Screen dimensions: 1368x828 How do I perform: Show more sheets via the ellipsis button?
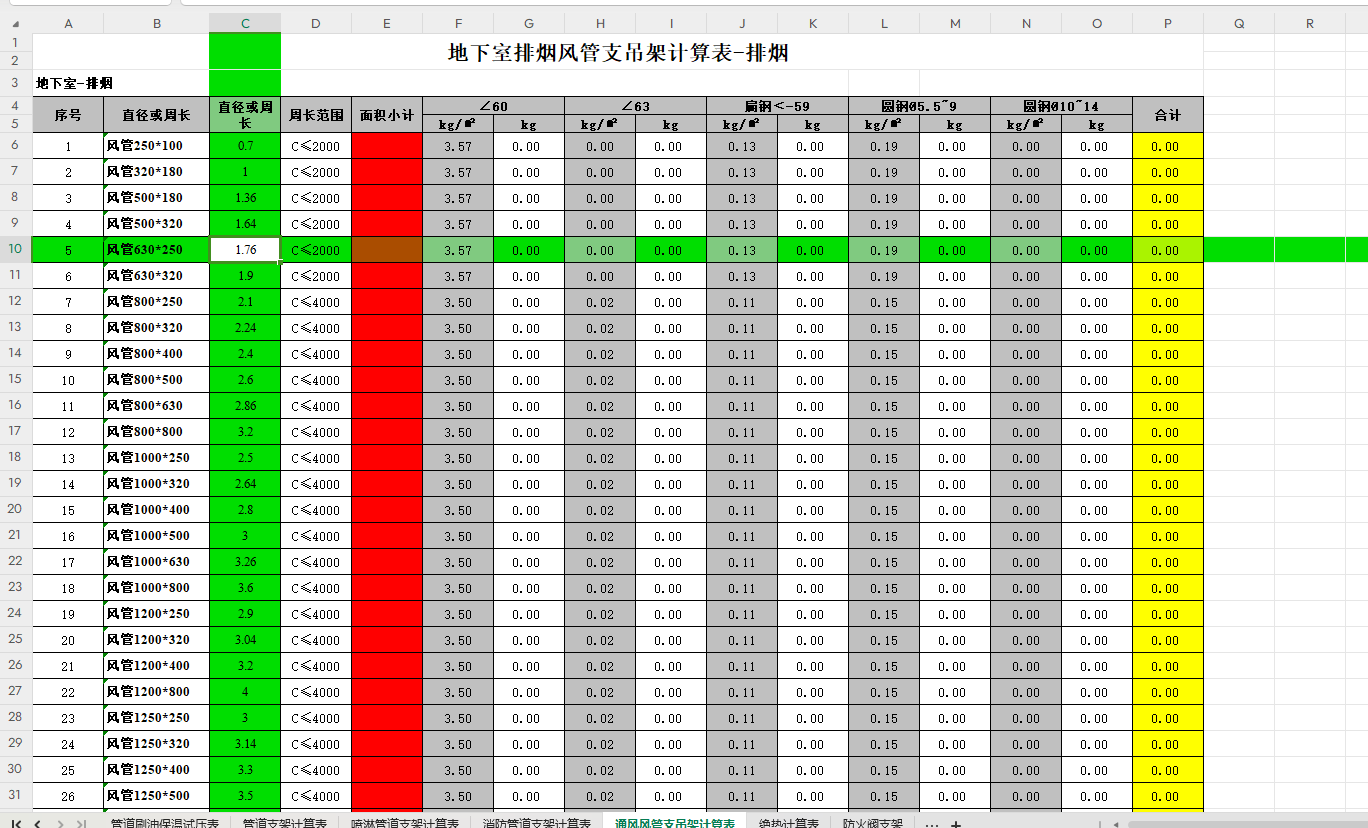(932, 823)
